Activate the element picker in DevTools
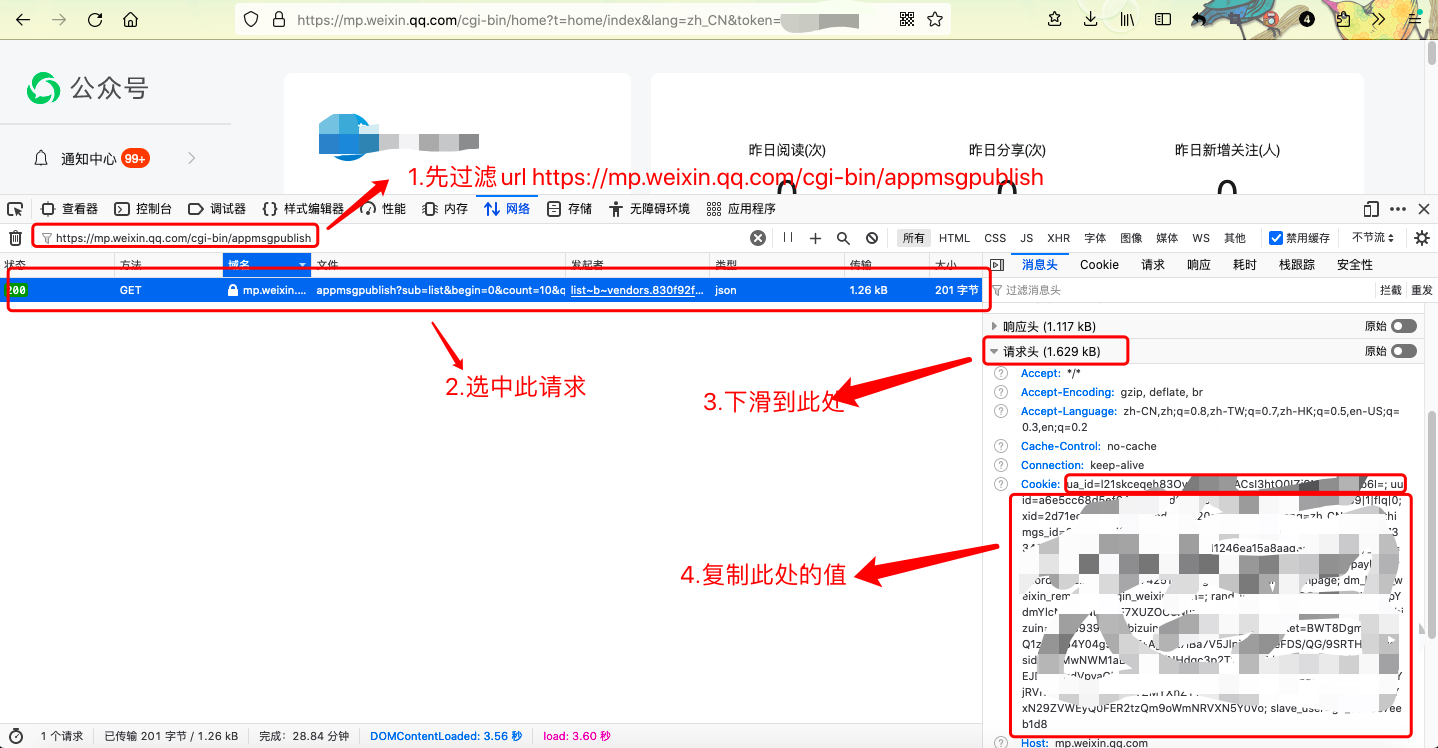The height and width of the screenshot is (748, 1438). pyautogui.click(x=15, y=209)
